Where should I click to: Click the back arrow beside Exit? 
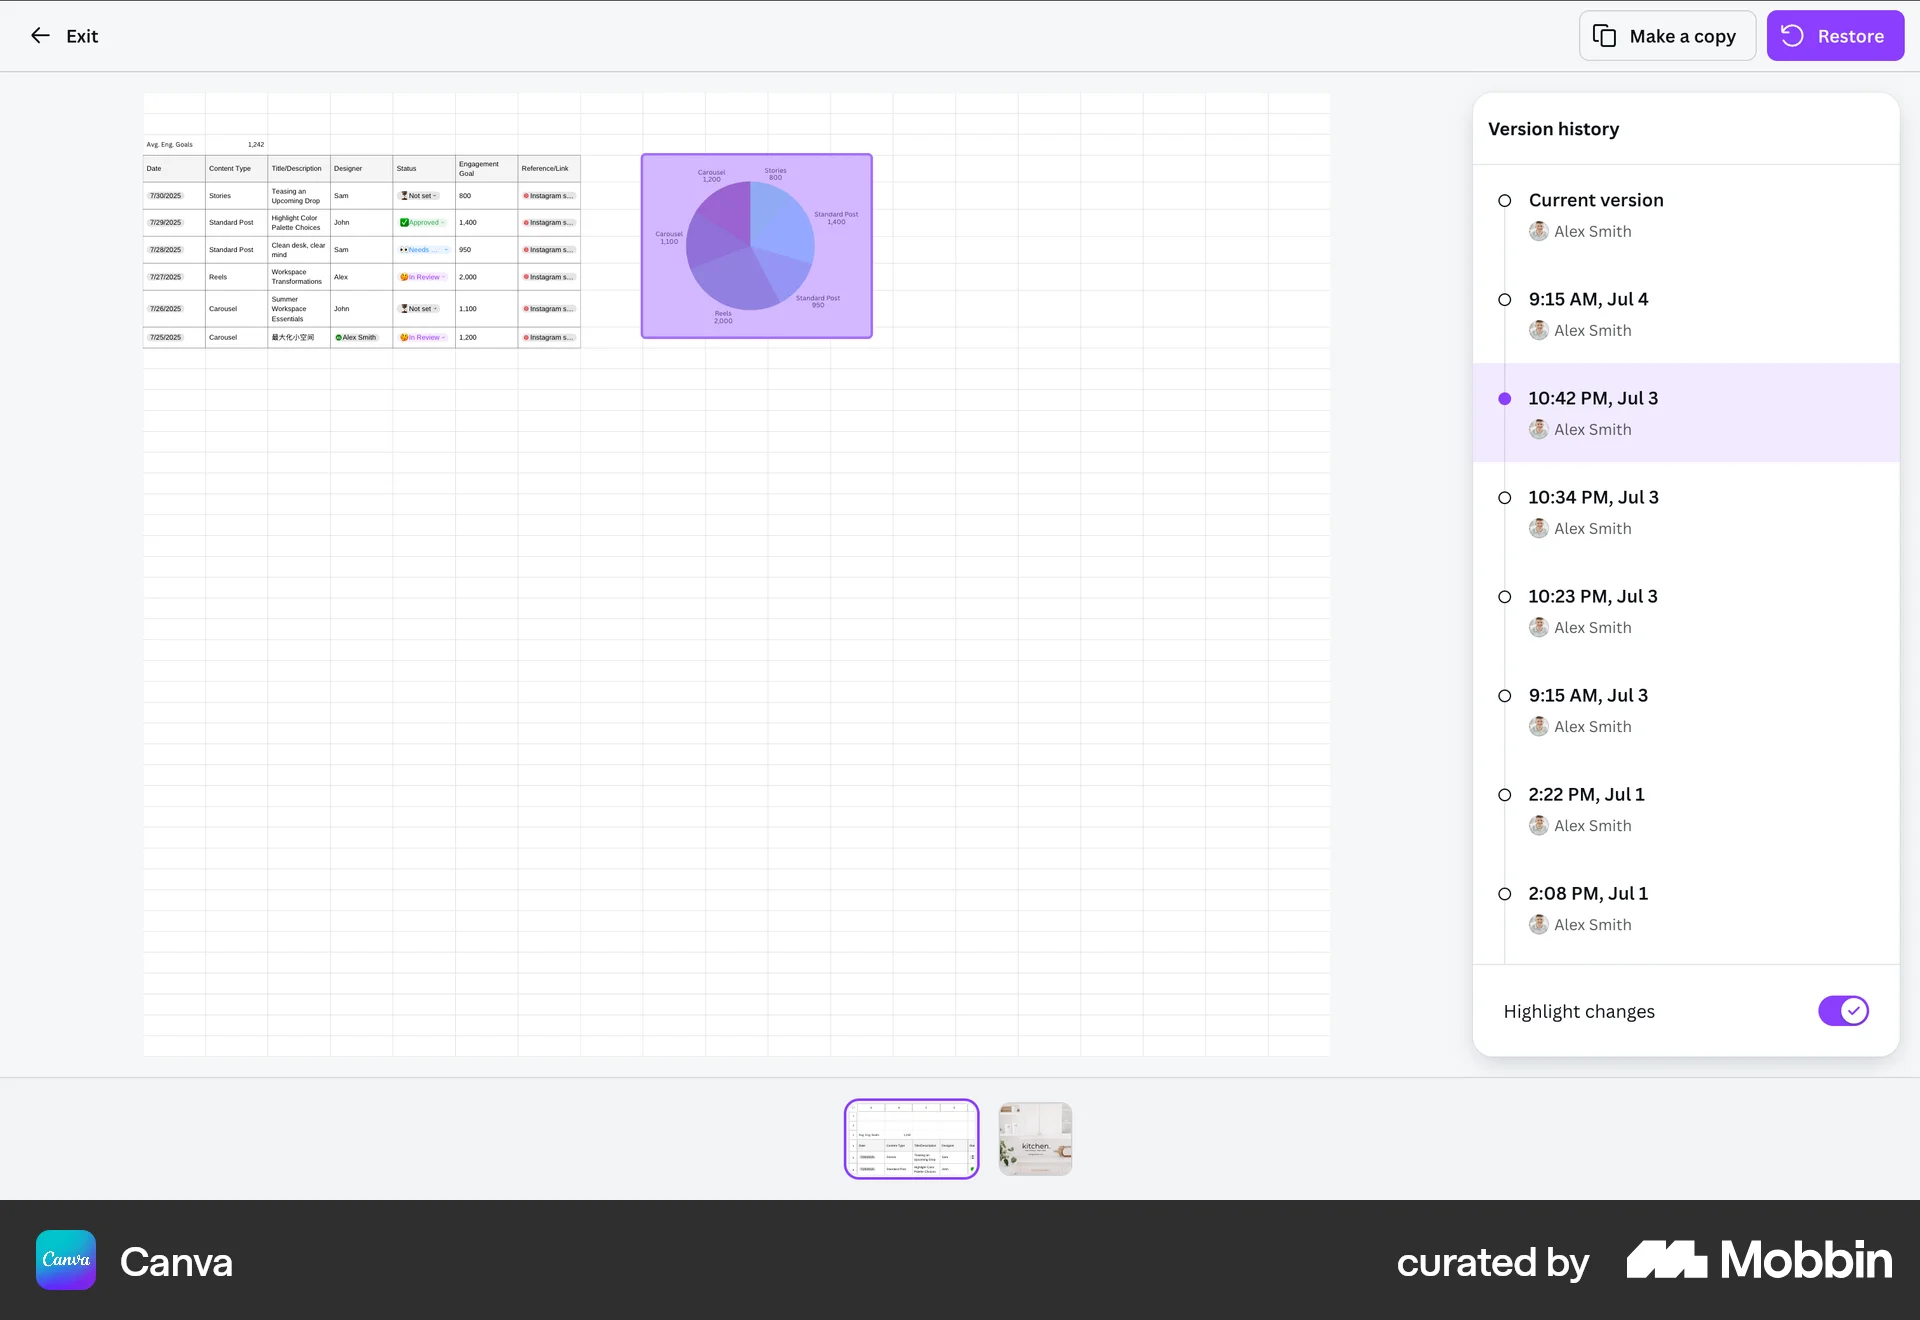40,35
